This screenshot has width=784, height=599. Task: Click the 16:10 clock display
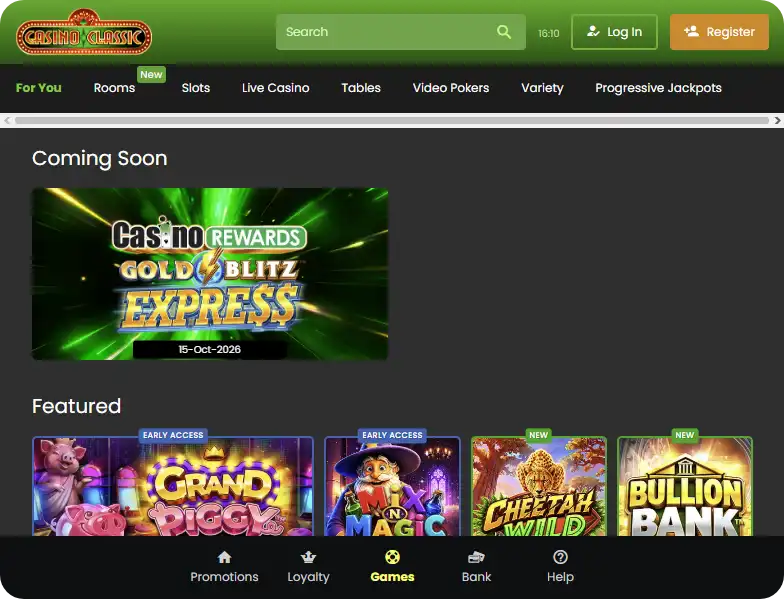(x=548, y=34)
